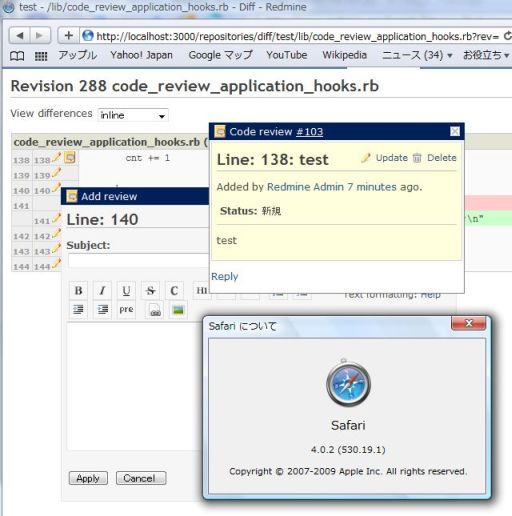Insert Heading 1 with H1 button
The image size is (512, 516).
tap(201, 291)
